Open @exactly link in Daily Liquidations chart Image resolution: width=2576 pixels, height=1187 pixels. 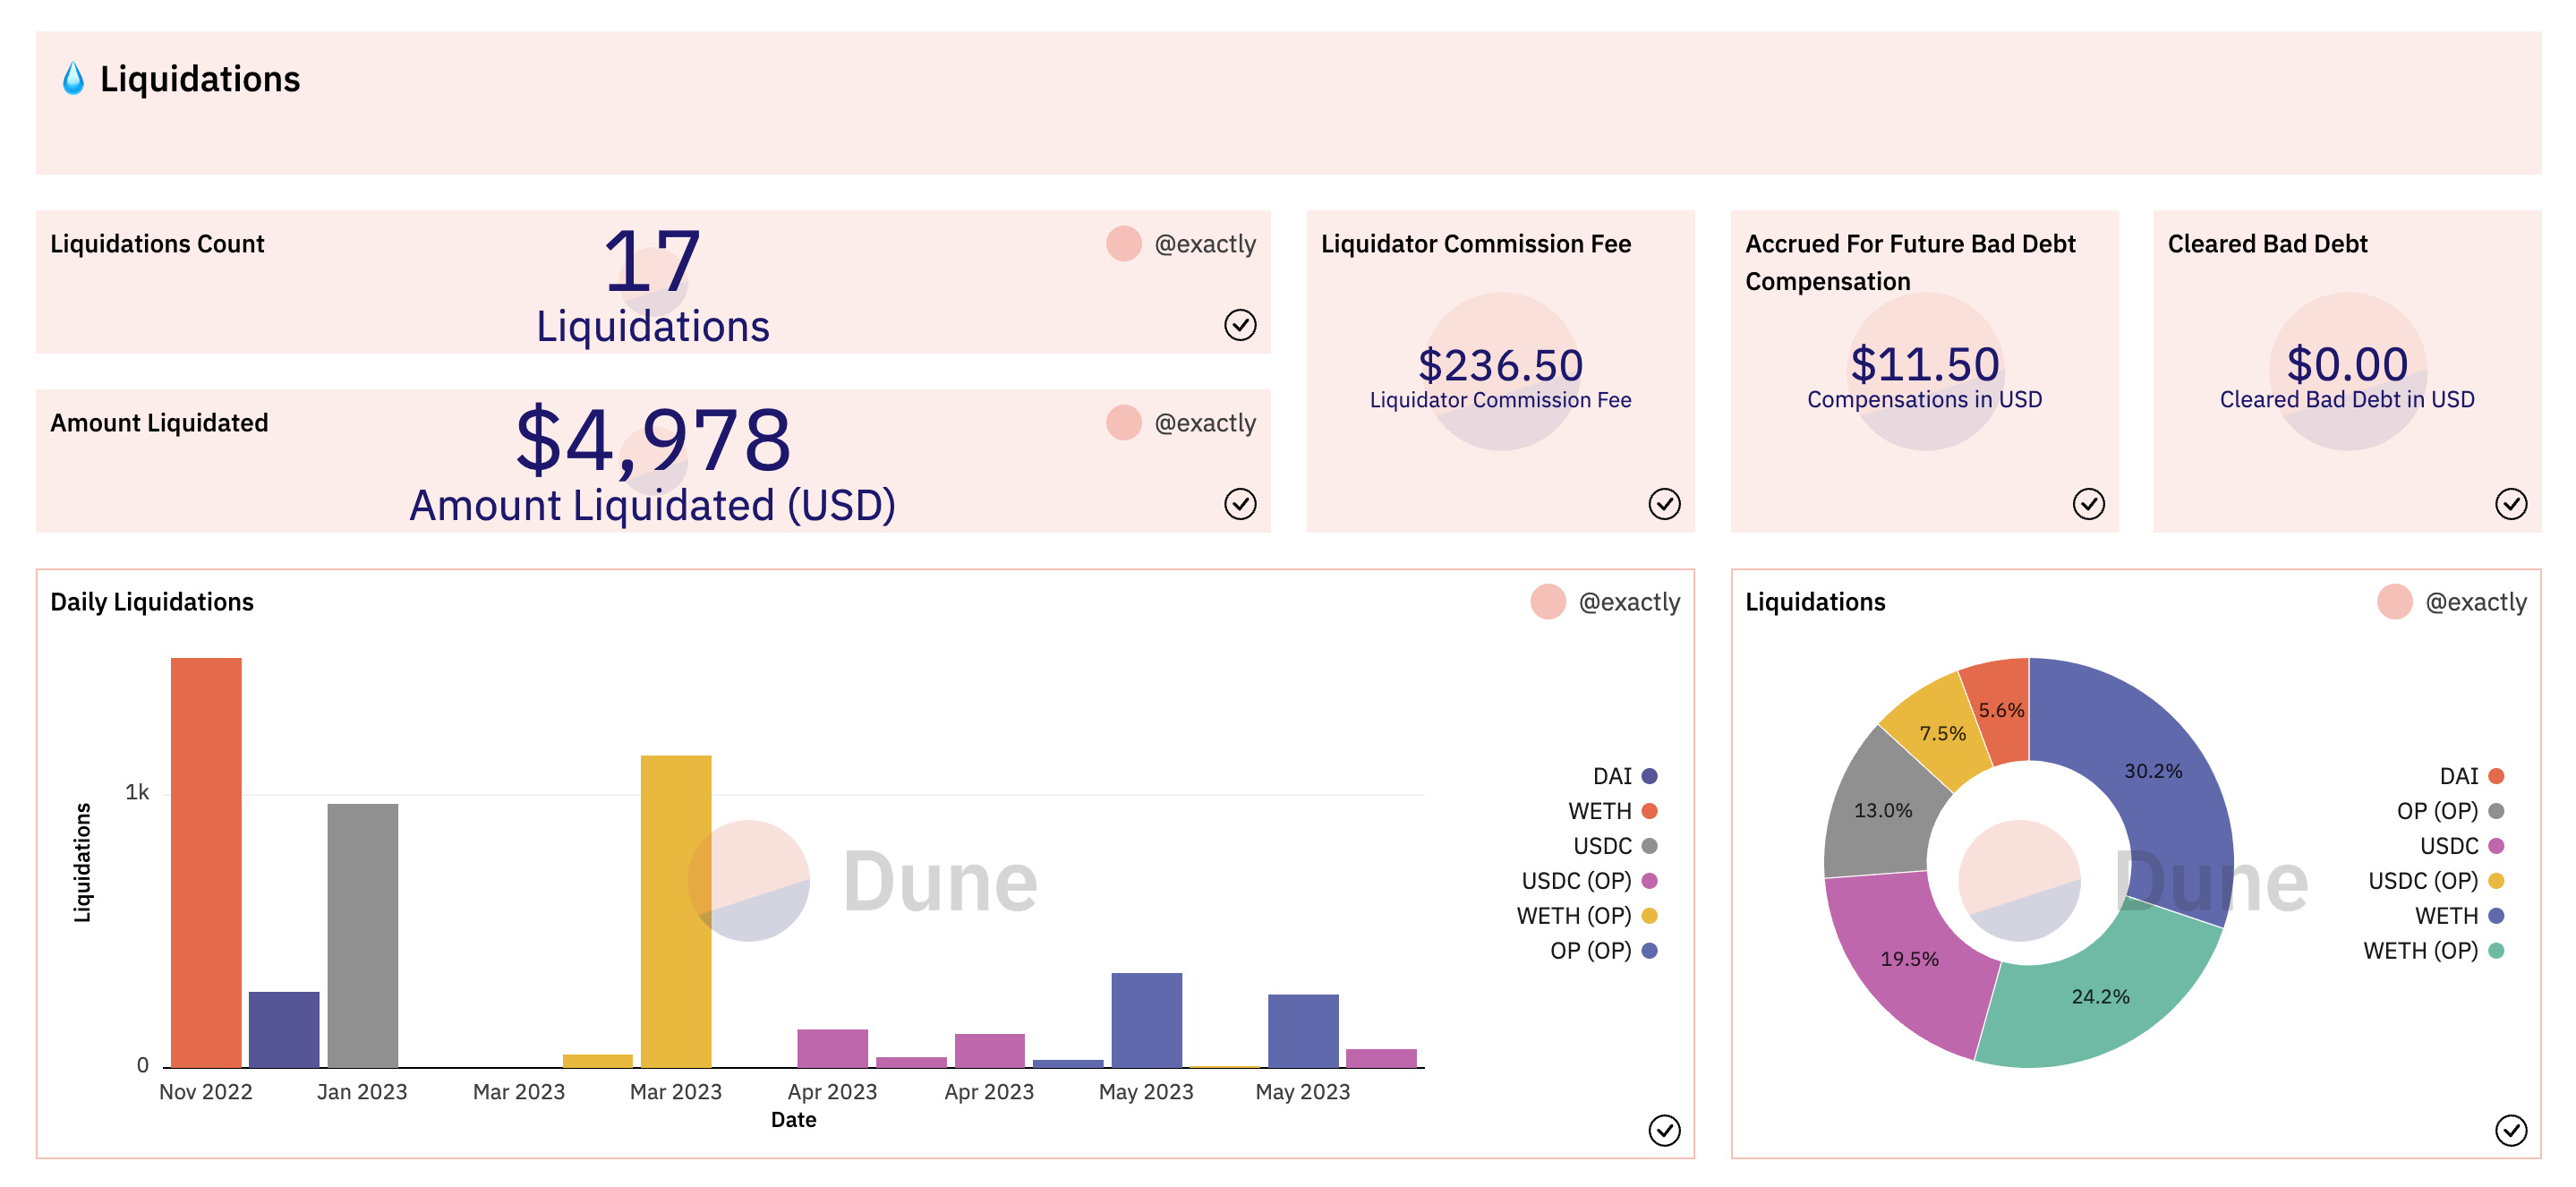click(1629, 602)
